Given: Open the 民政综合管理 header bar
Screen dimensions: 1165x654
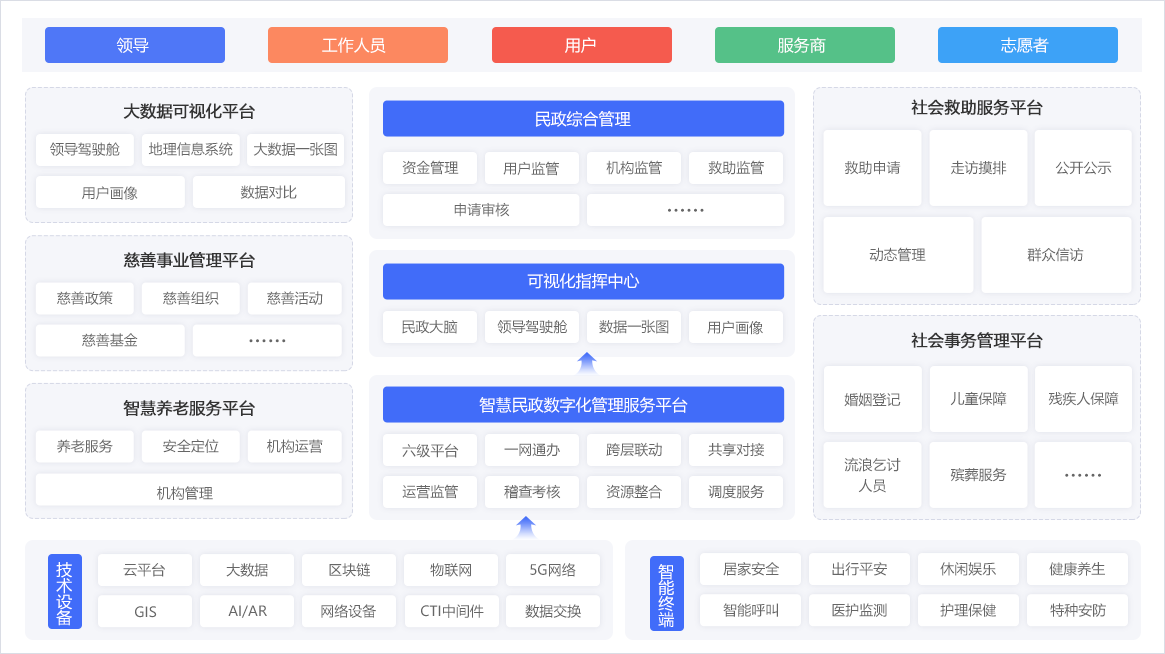Looking at the screenshot, I should pyautogui.click(x=583, y=119).
